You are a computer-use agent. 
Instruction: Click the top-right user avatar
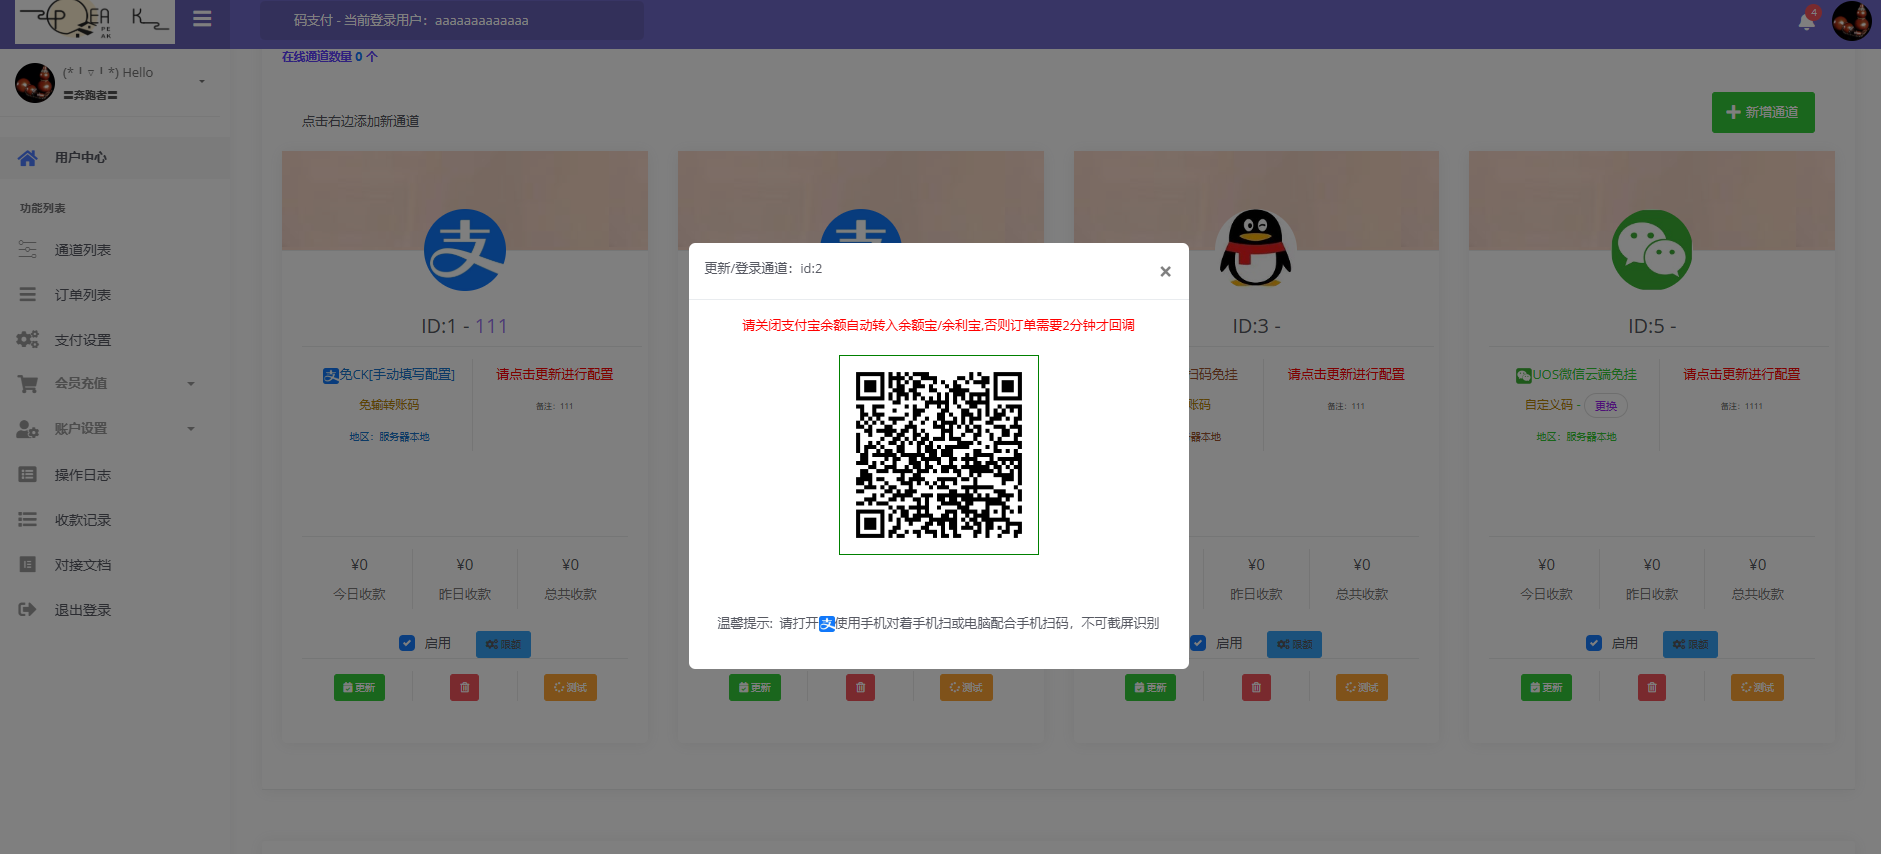point(1851,21)
